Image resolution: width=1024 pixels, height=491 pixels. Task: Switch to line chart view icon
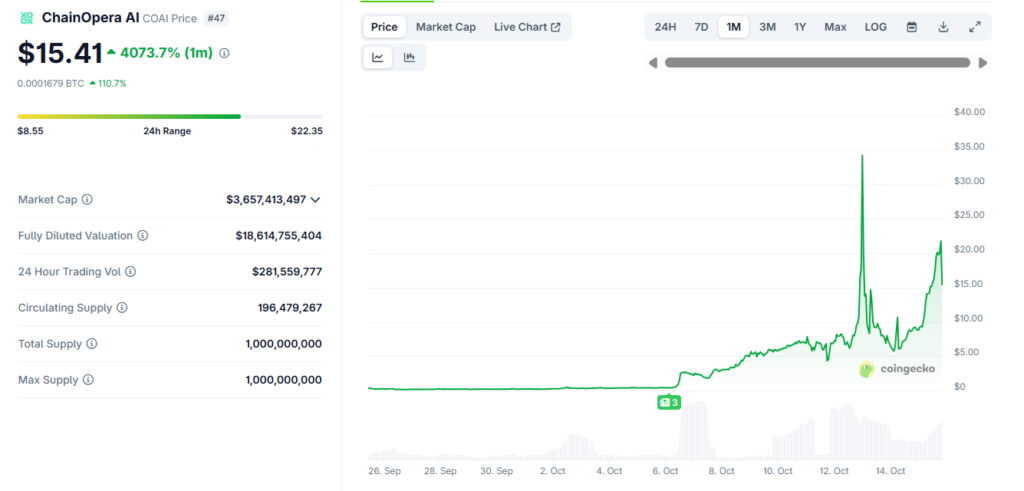[x=377, y=57]
